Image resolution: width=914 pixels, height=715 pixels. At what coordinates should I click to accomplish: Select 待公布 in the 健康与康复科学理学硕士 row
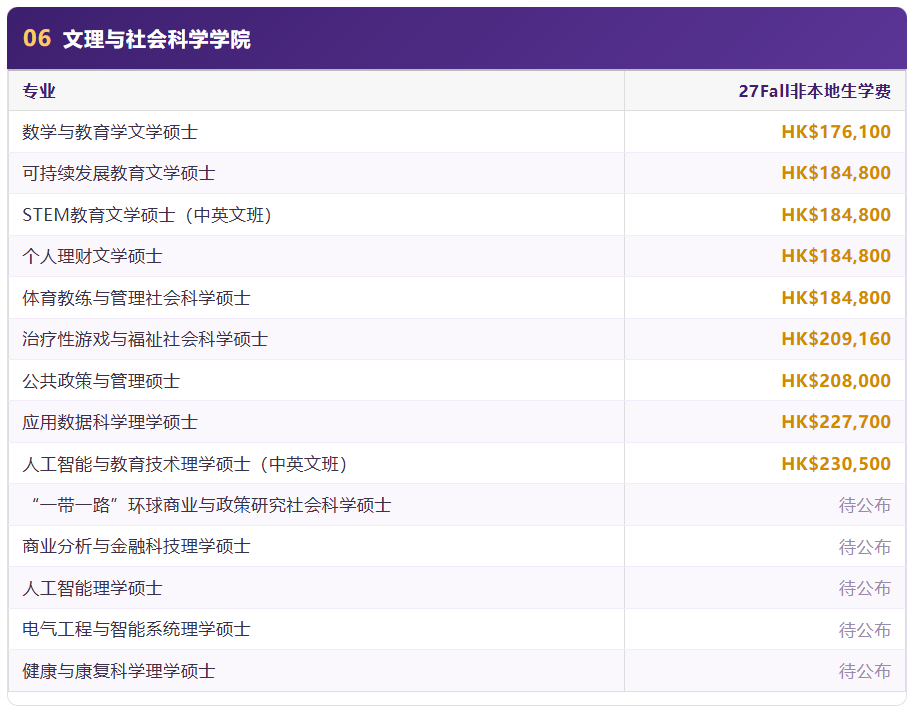pyautogui.click(x=864, y=671)
